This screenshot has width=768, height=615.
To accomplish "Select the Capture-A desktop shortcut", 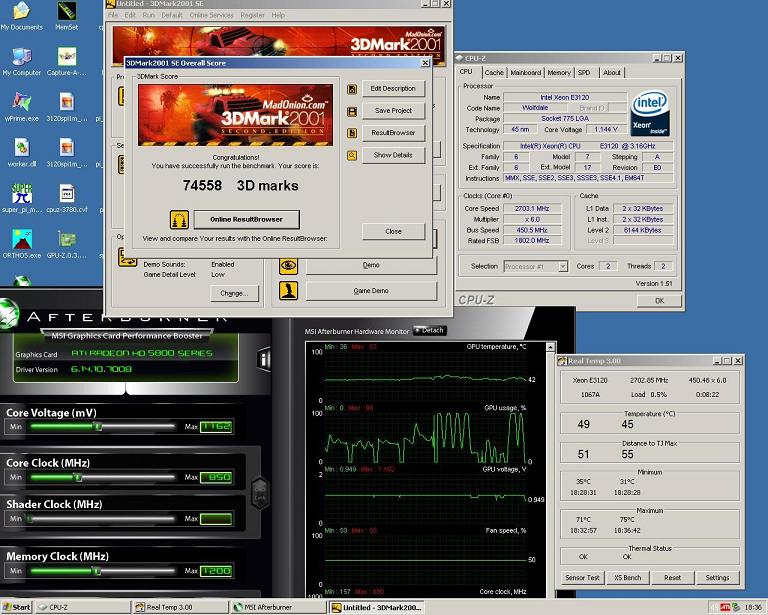I will click(67, 62).
